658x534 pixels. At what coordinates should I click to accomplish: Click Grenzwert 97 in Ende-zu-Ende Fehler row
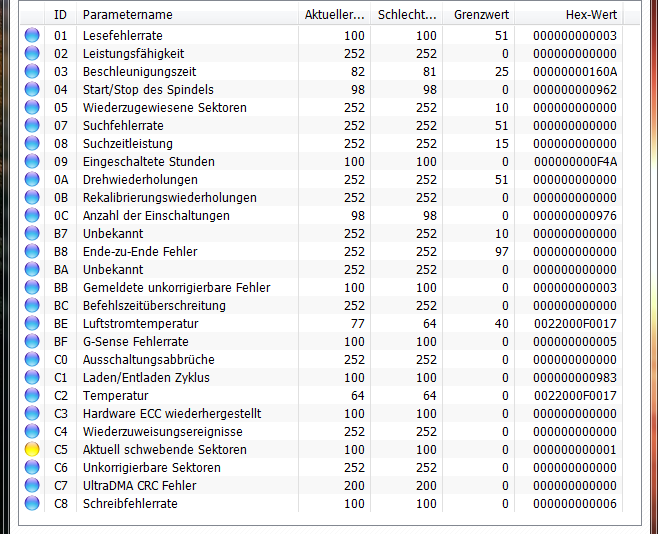pyautogui.click(x=501, y=252)
